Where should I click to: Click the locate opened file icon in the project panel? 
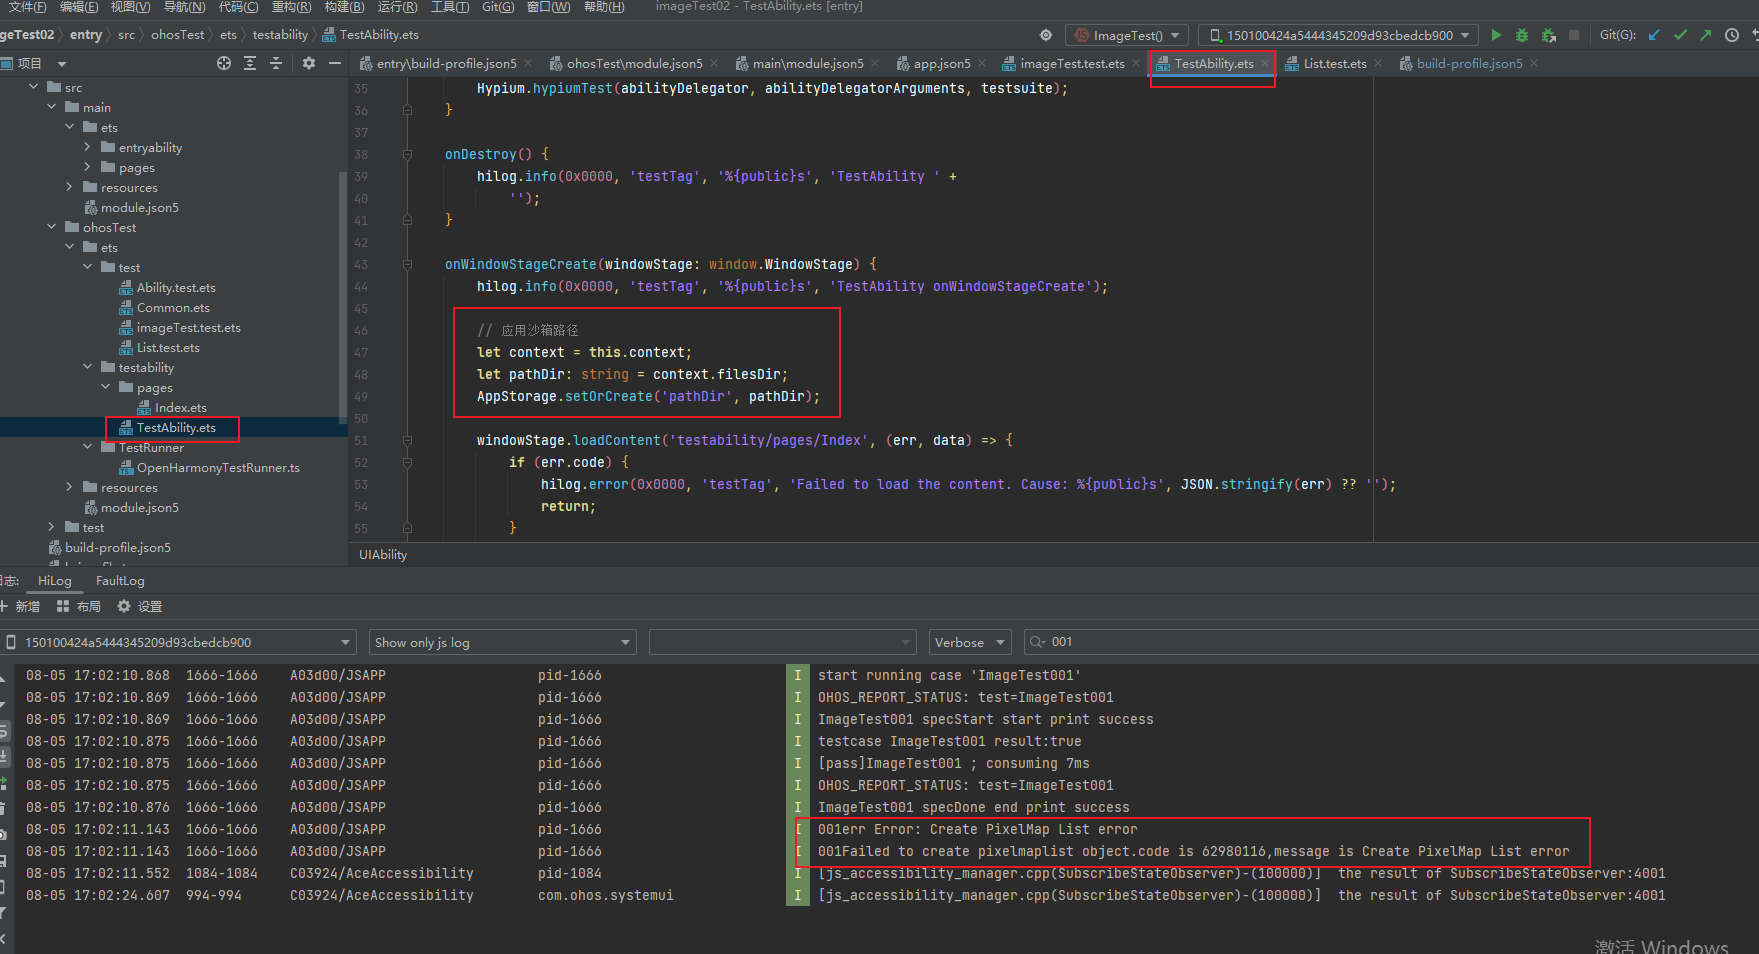[224, 63]
